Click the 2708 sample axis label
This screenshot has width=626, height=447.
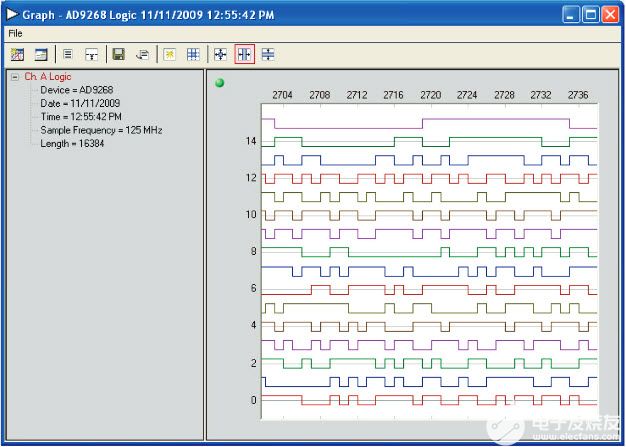pos(319,95)
